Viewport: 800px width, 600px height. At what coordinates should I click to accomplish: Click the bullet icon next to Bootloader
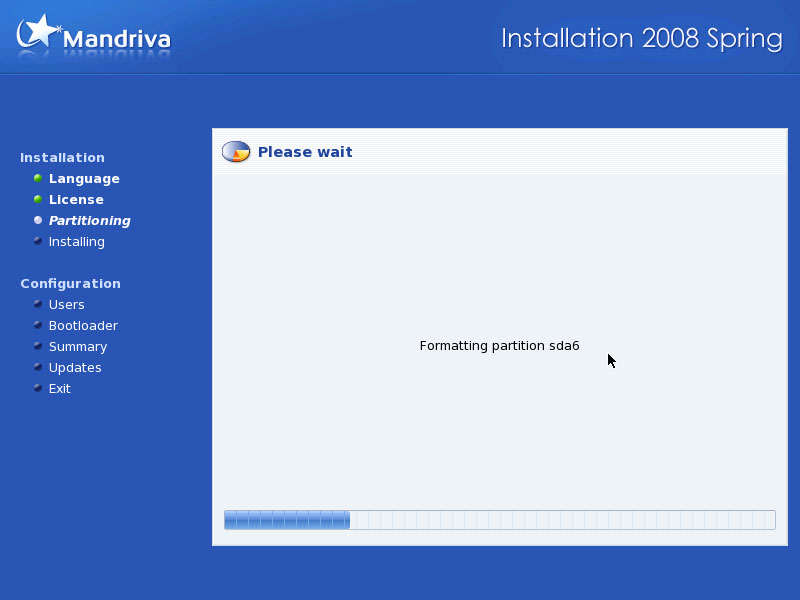click(38, 325)
